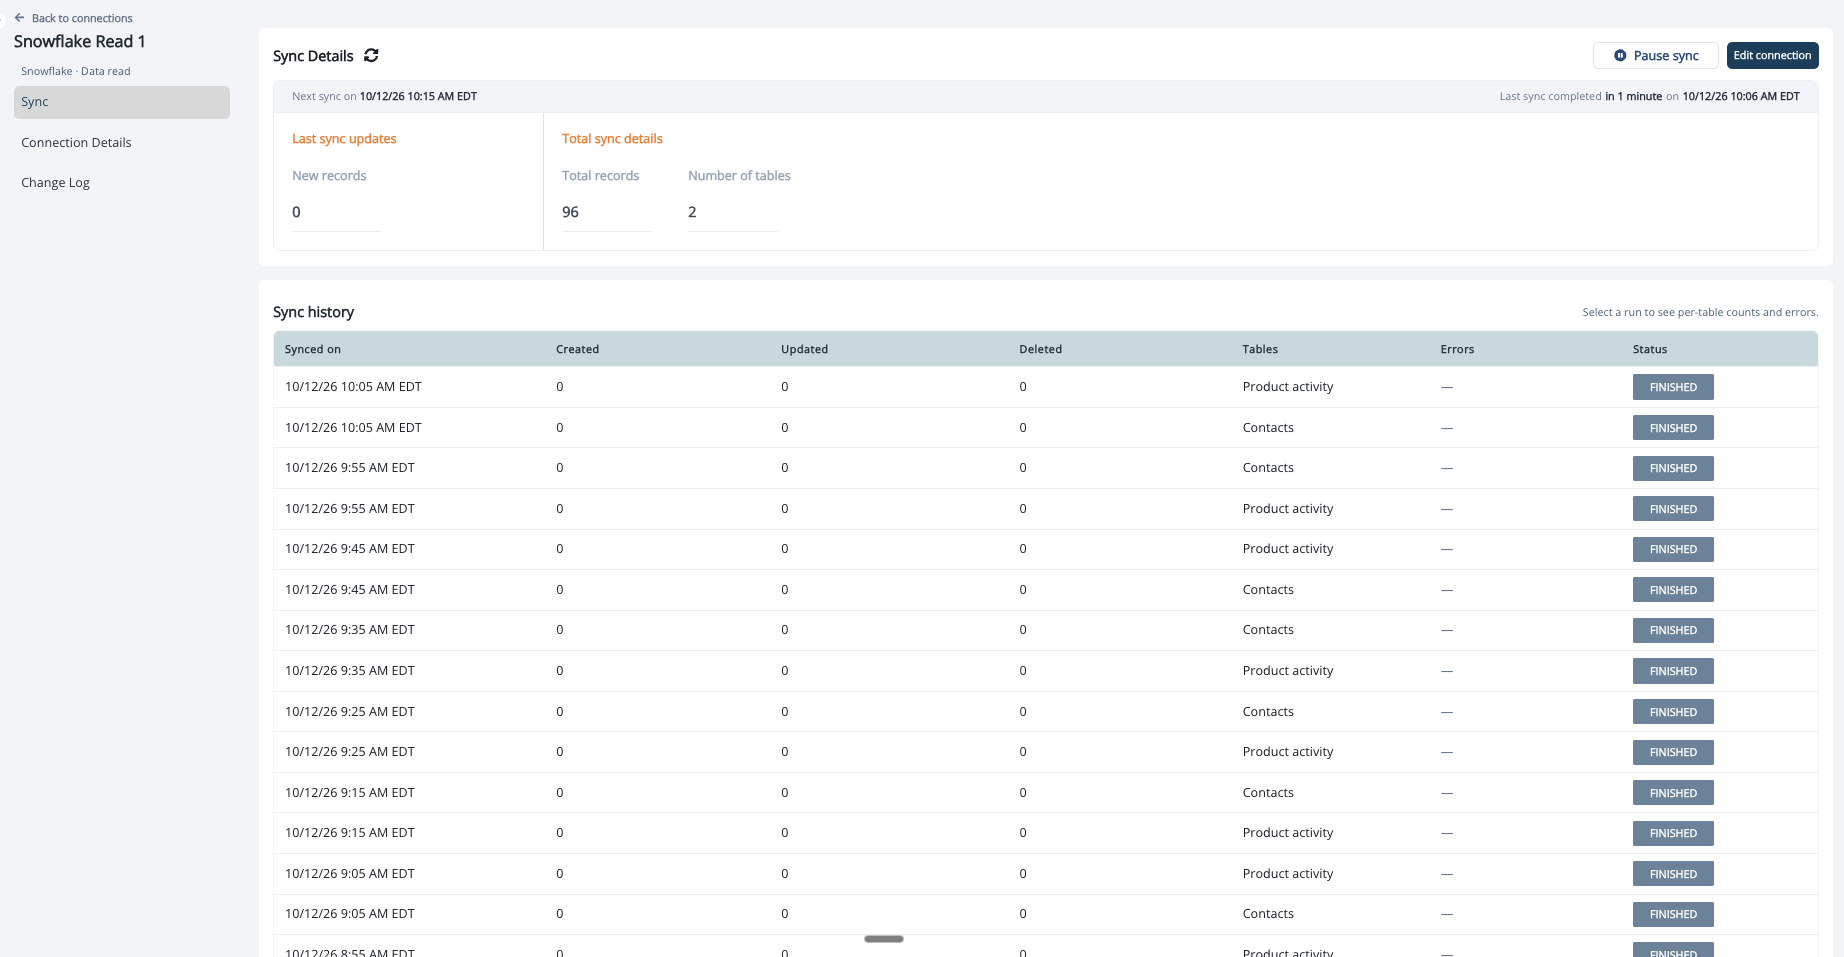Click the Deleted column header
1844x957 pixels.
coord(1040,349)
